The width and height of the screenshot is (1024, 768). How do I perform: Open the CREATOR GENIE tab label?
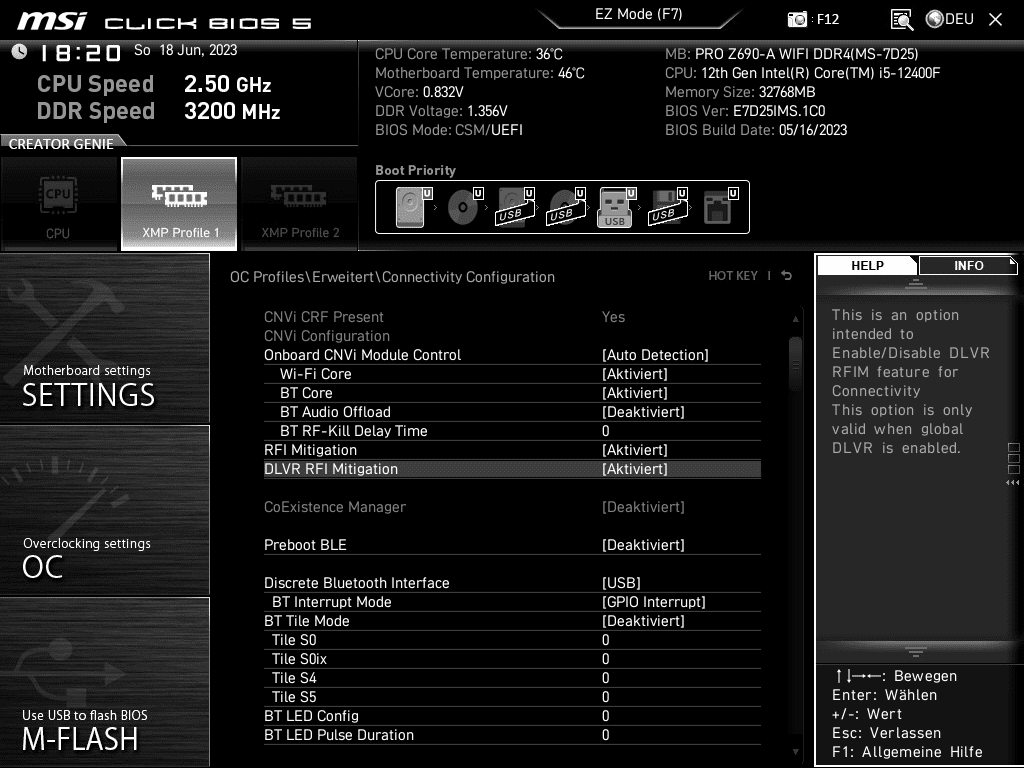click(61, 144)
